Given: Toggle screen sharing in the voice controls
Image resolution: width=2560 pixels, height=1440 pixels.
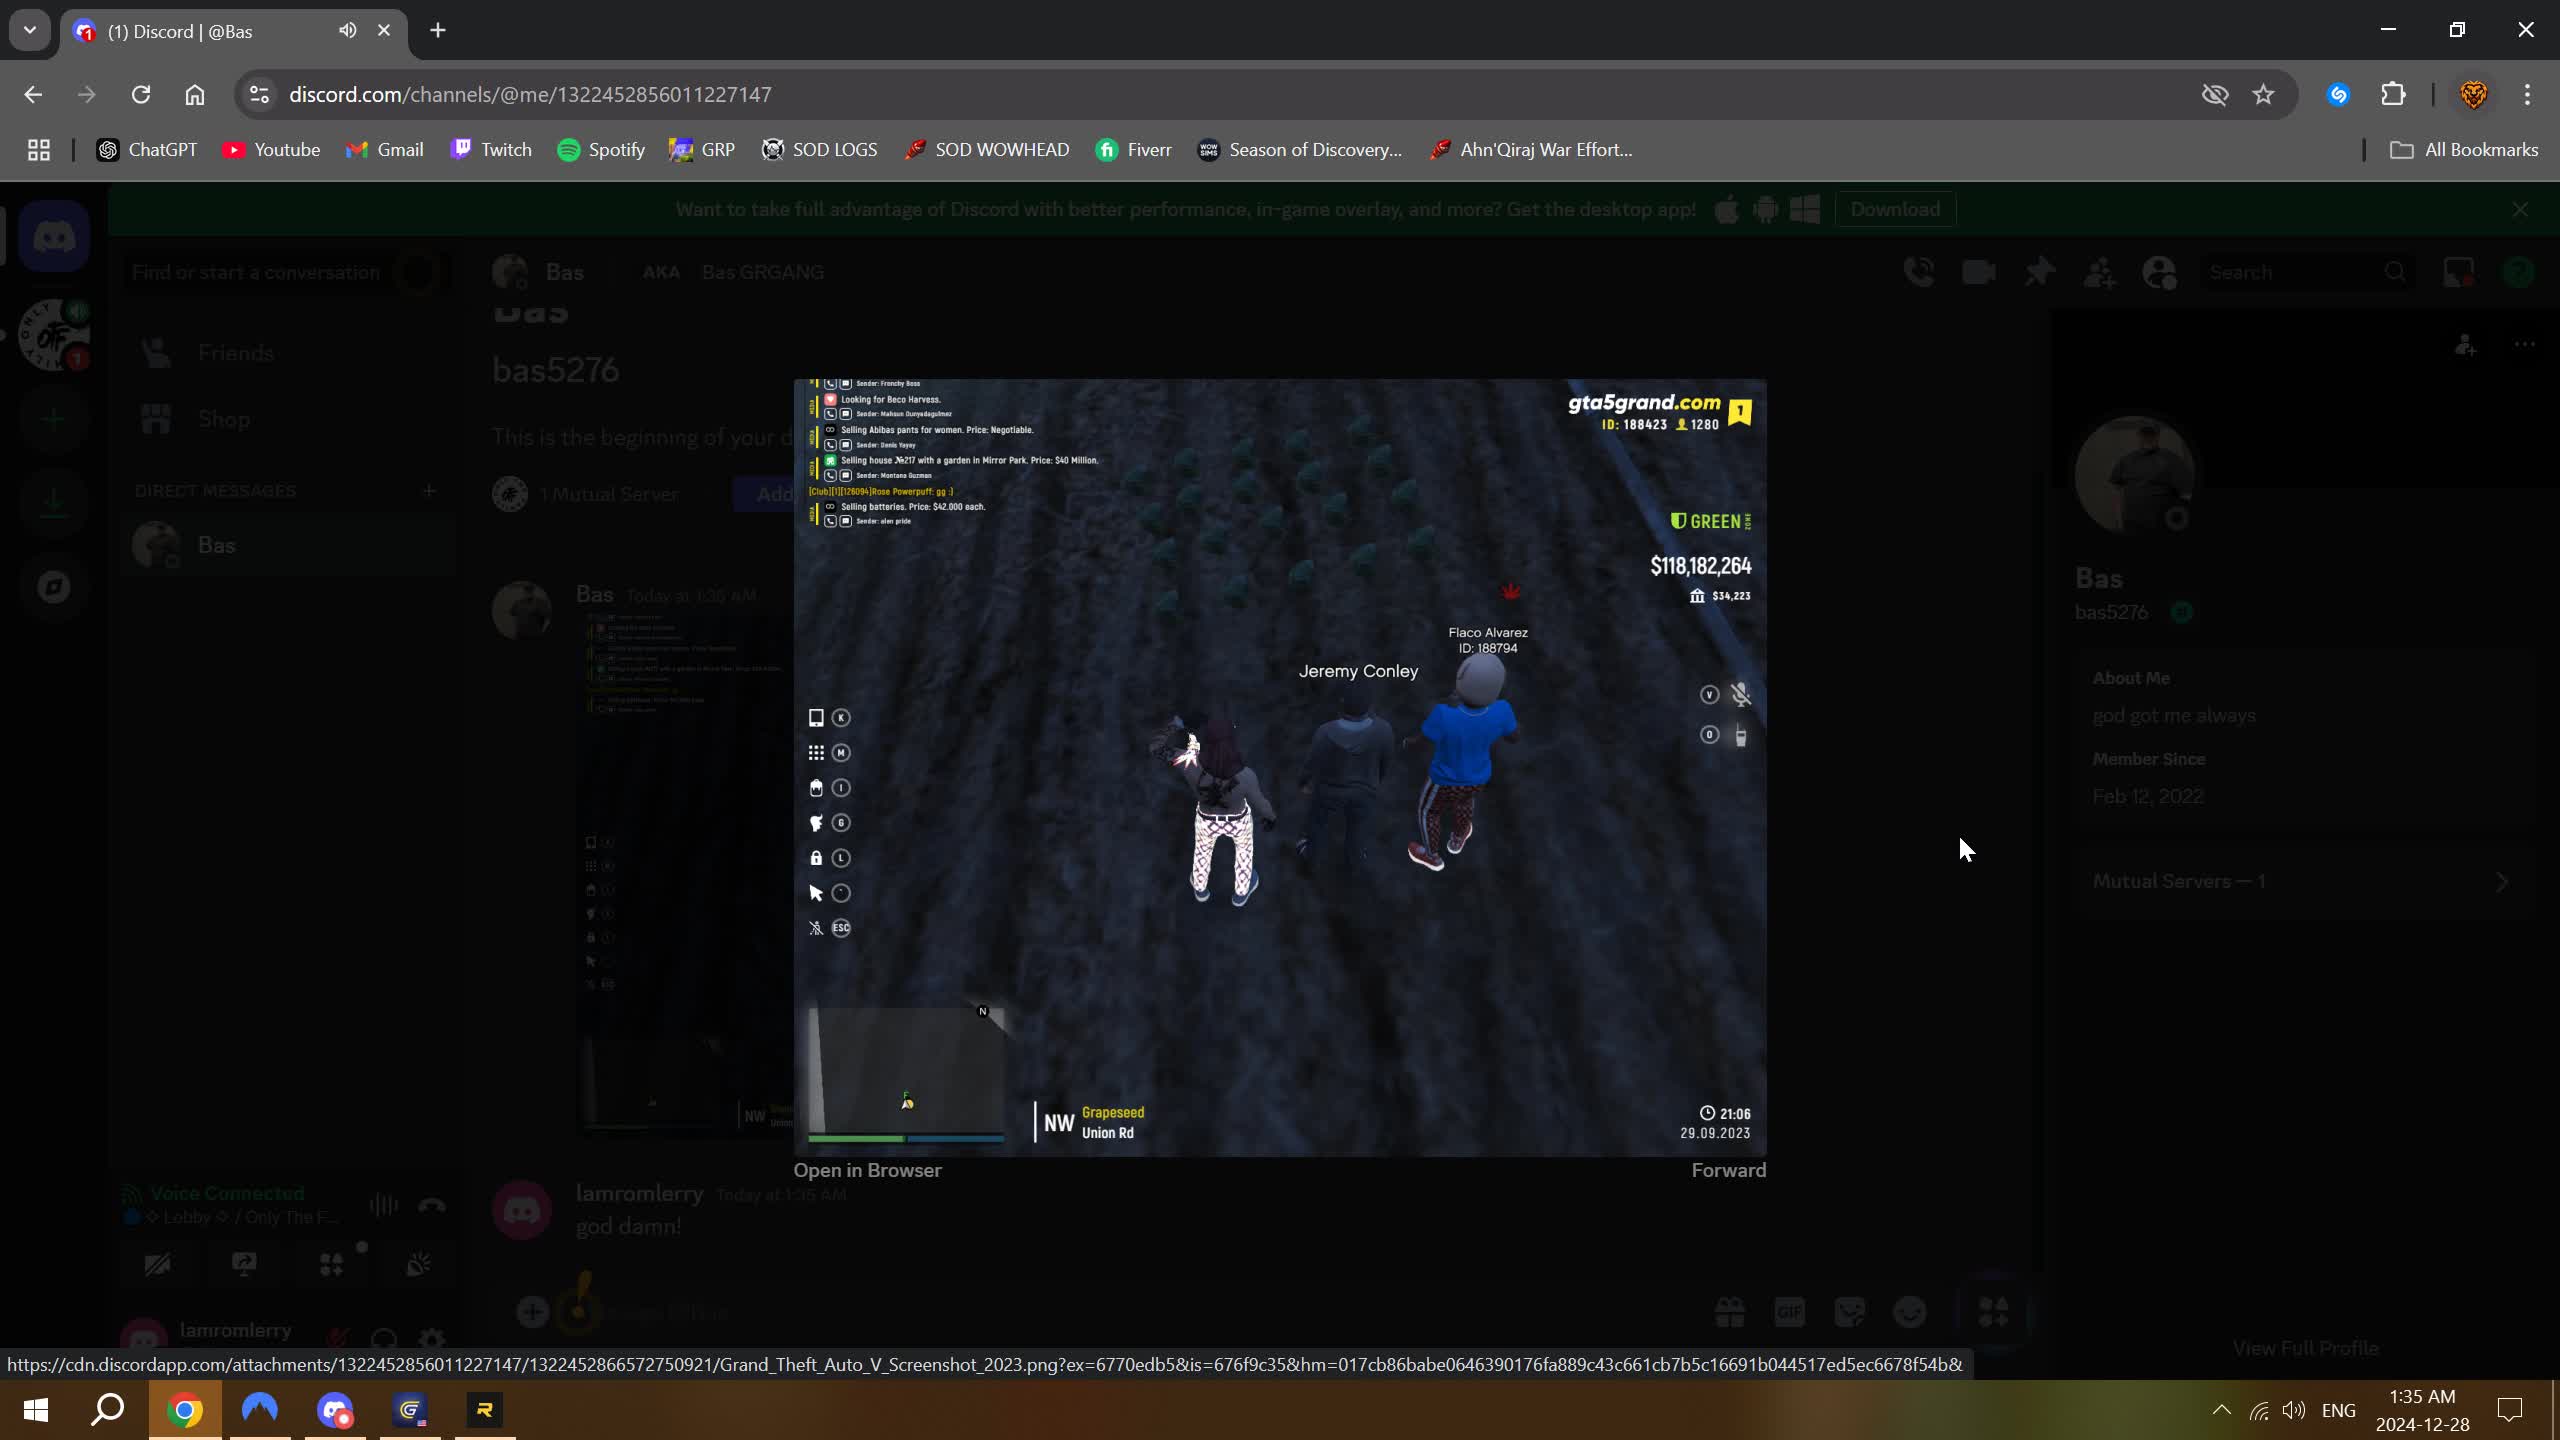Looking at the screenshot, I should [244, 1266].
